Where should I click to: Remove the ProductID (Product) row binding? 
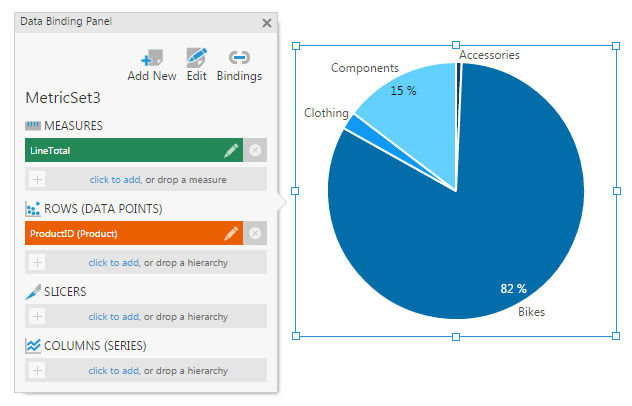click(255, 233)
